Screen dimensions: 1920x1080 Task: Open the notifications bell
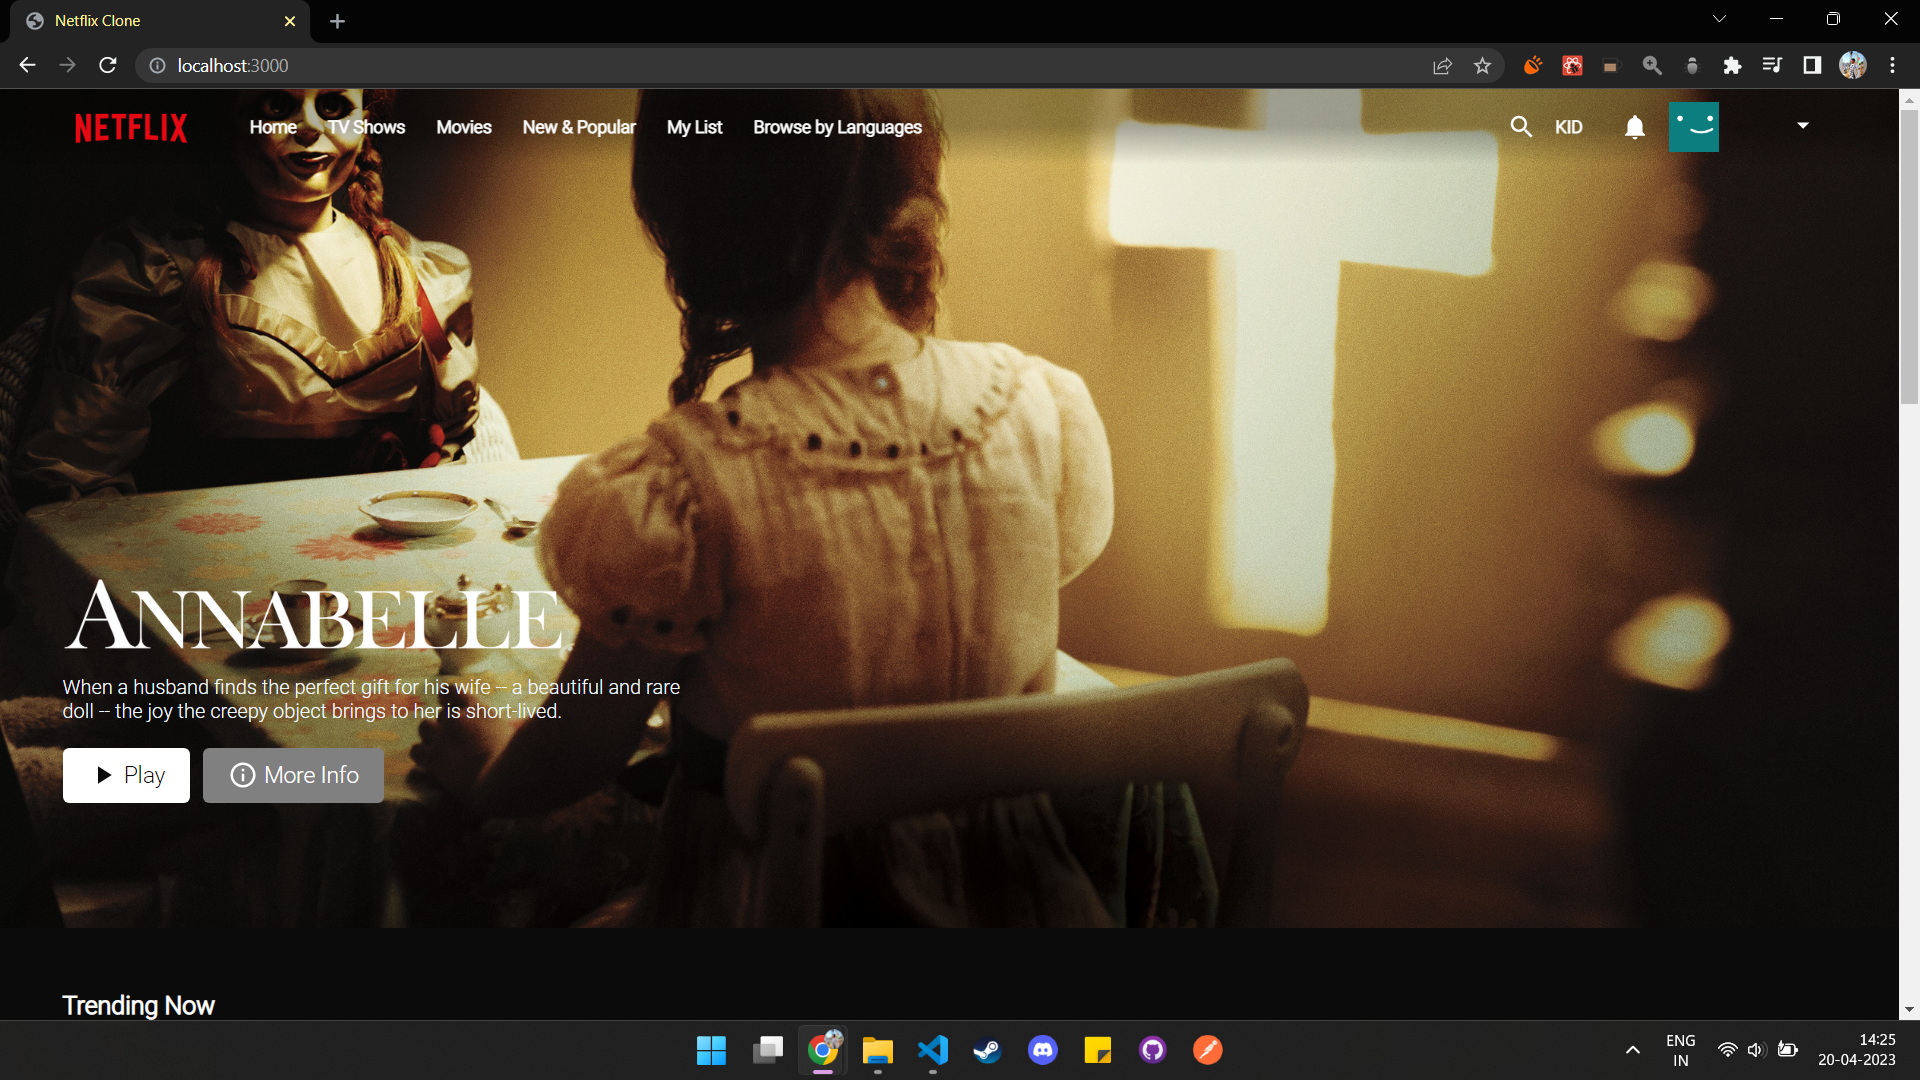click(1635, 127)
